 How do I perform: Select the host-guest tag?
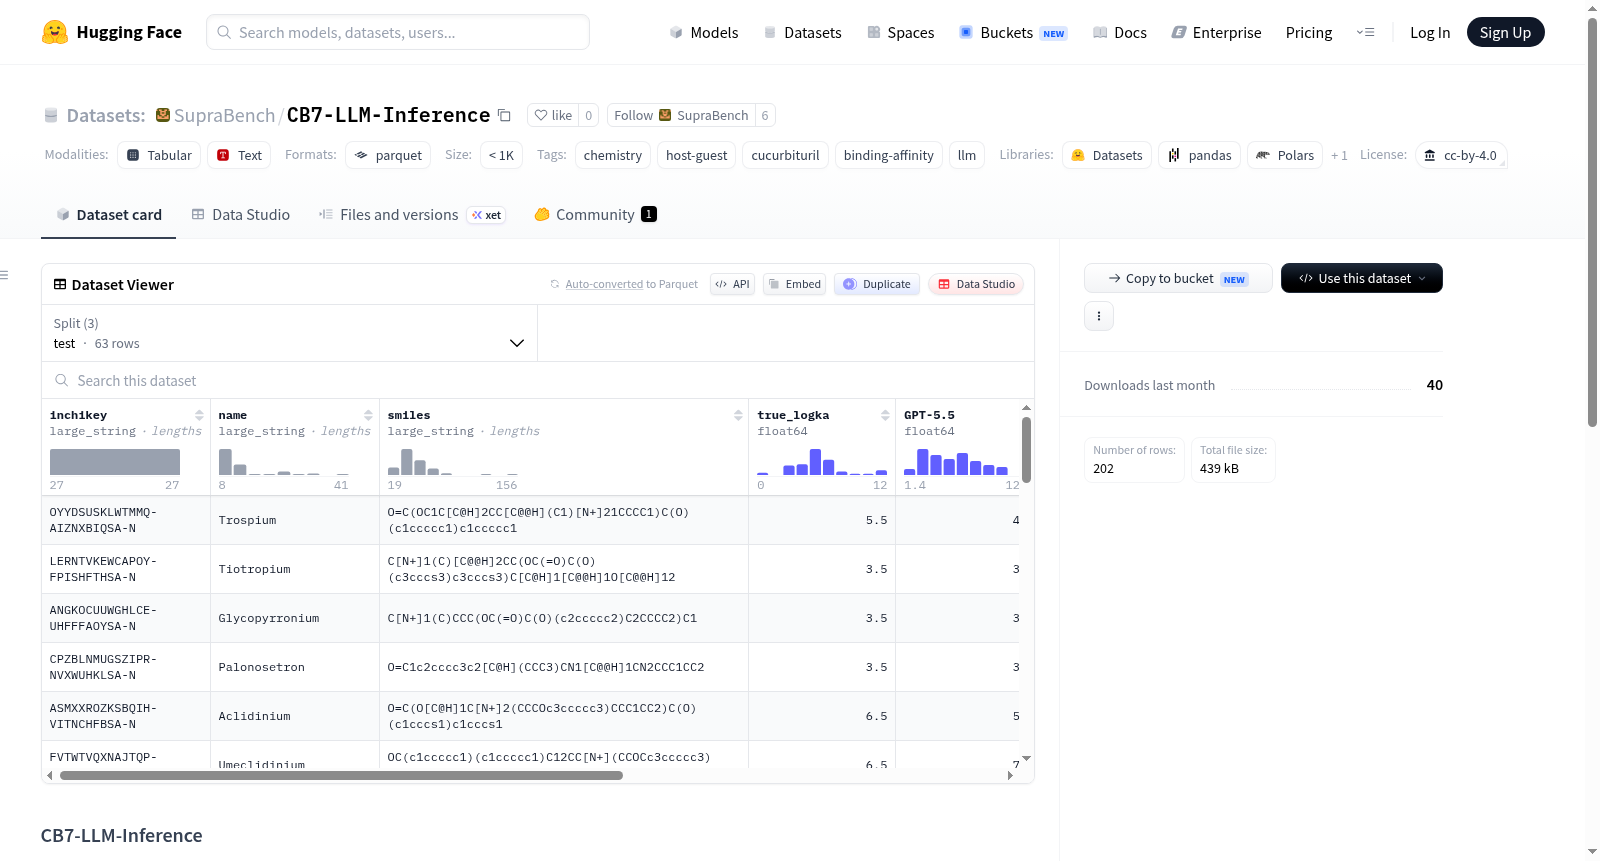tap(696, 155)
